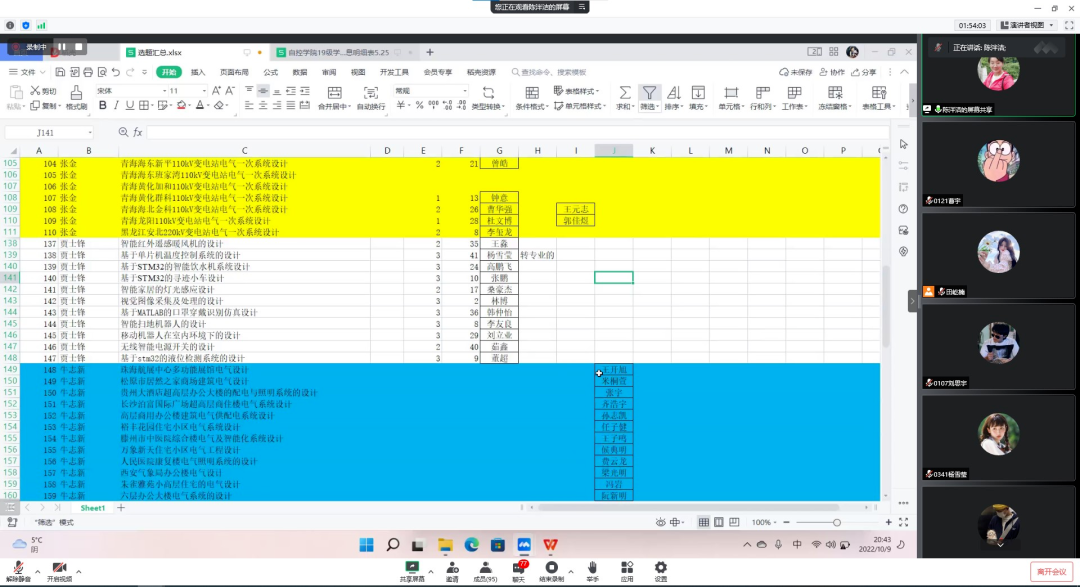Image resolution: width=1080 pixels, height=587 pixels.
Task: Click the 离开会议 (Leave Meeting) button
Action: click(1053, 571)
